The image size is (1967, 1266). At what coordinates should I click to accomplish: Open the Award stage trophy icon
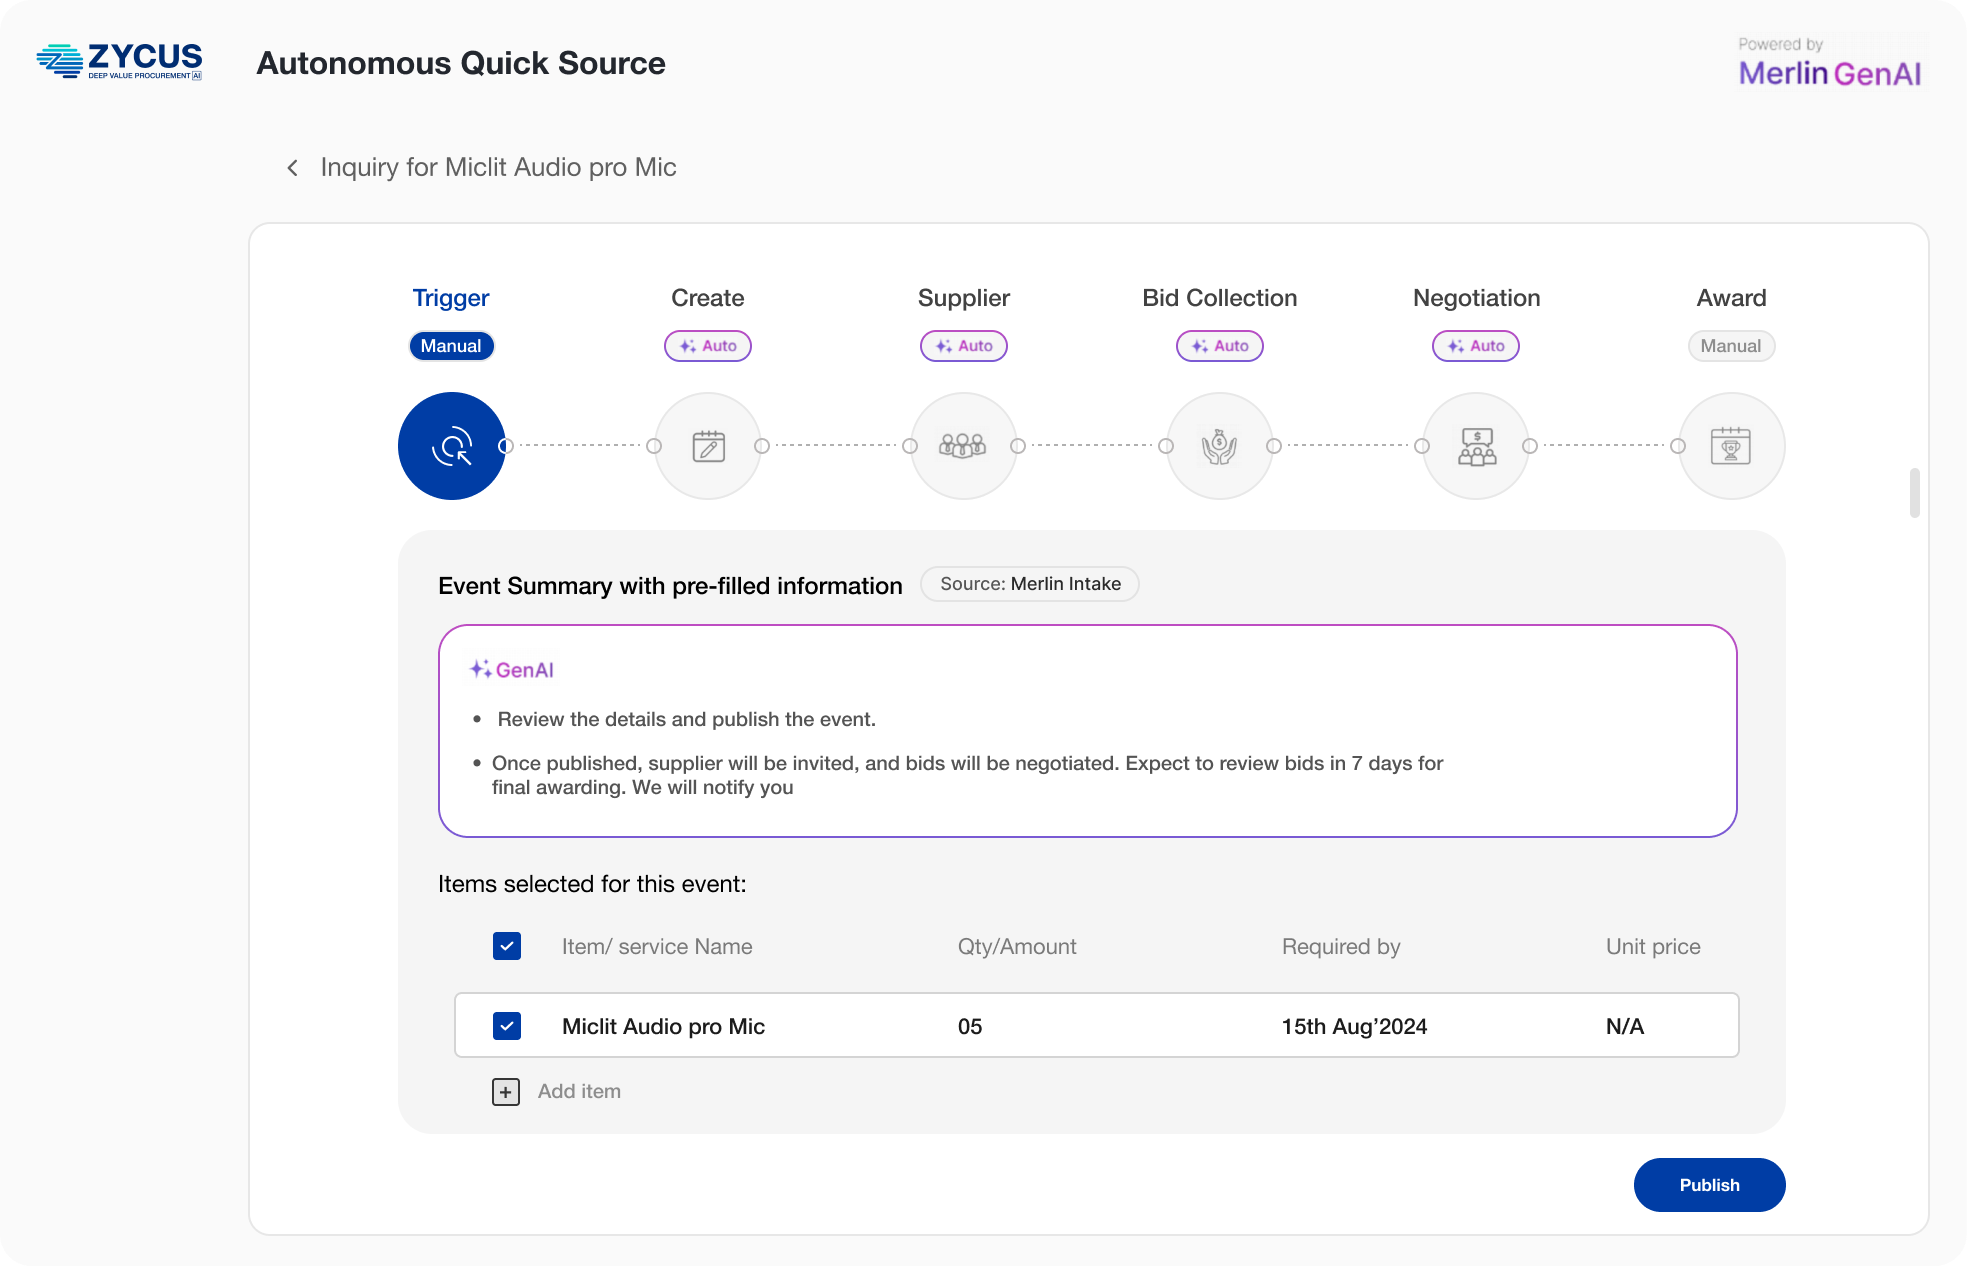click(x=1732, y=446)
